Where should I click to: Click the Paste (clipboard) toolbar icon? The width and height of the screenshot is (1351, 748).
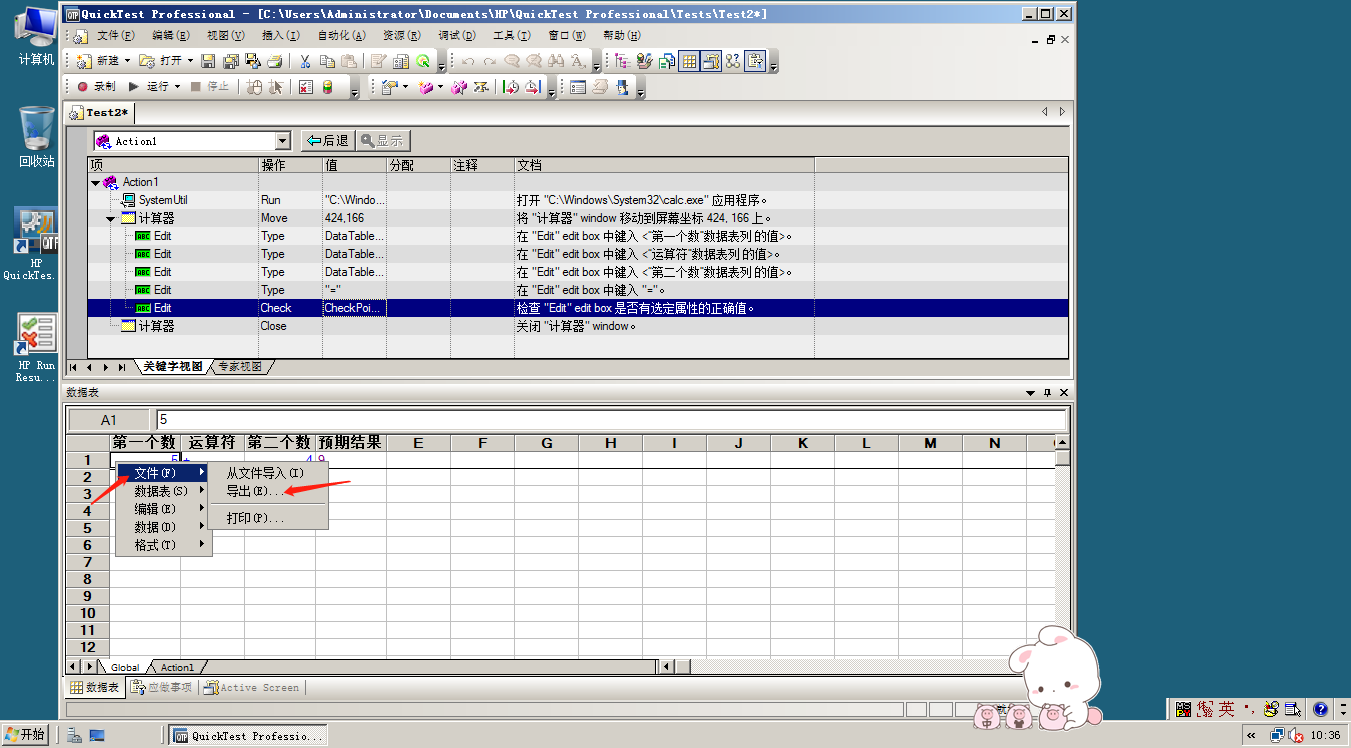348,61
